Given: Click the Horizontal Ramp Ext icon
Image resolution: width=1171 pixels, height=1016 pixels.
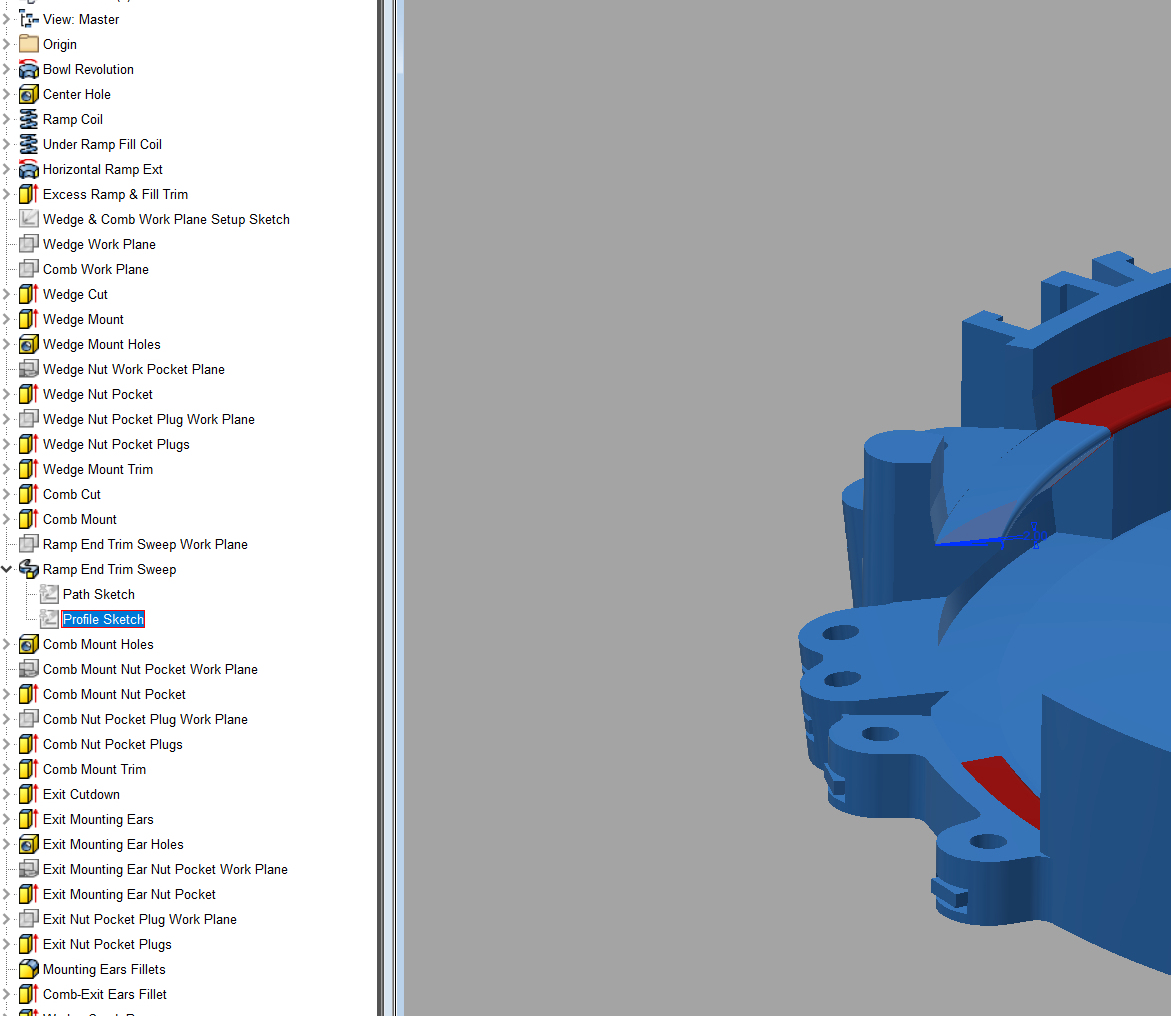Looking at the screenshot, I should (28, 169).
